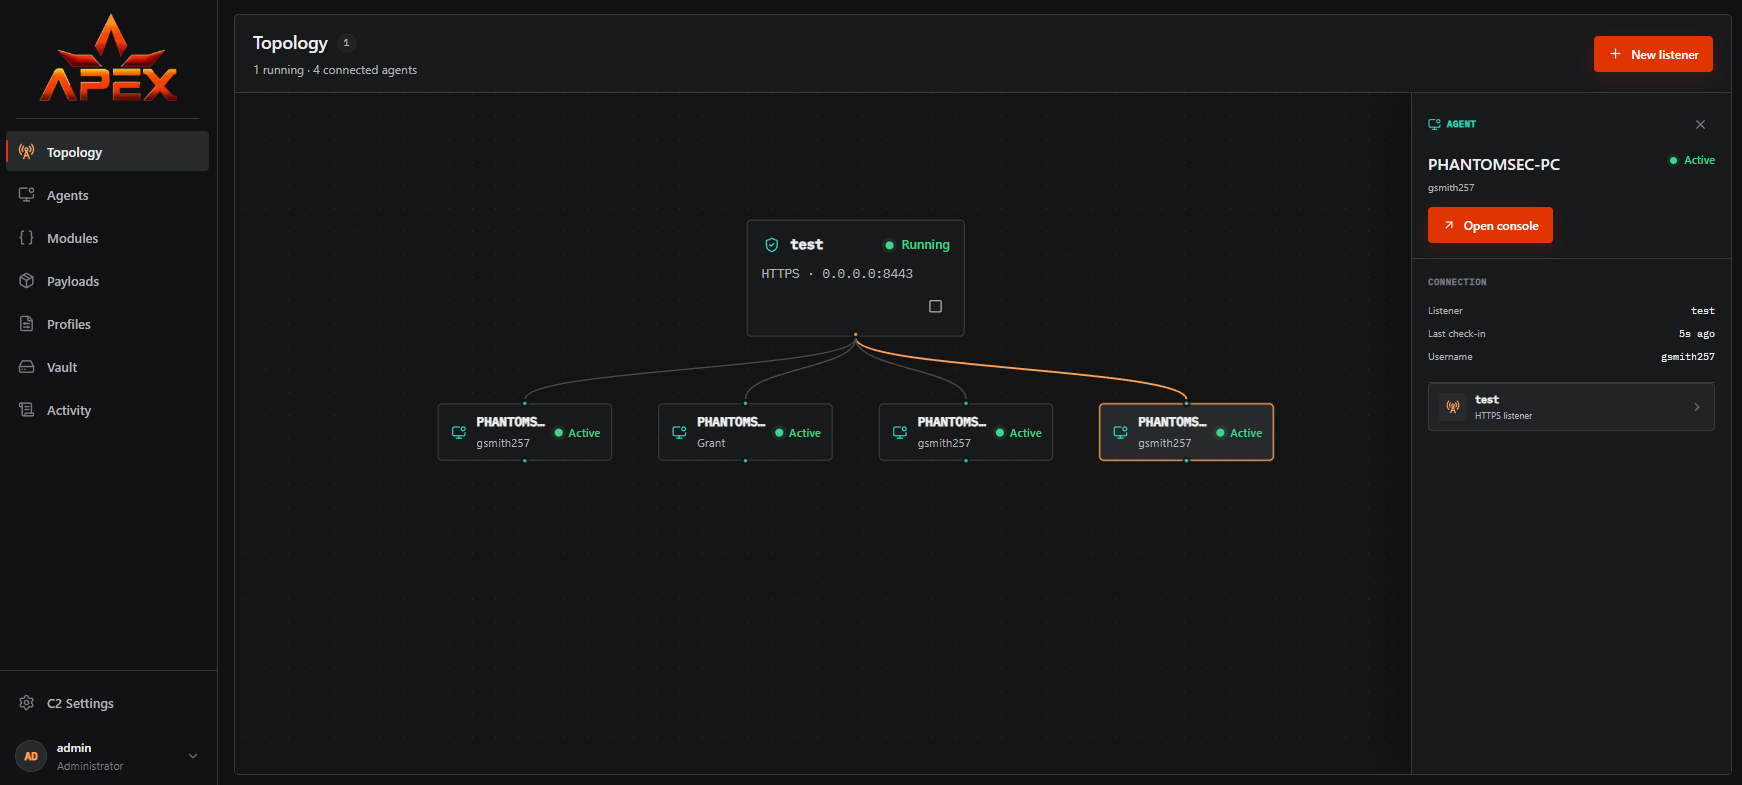Click the AD user avatar
This screenshot has height=785, width=1742.
point(31,756)
